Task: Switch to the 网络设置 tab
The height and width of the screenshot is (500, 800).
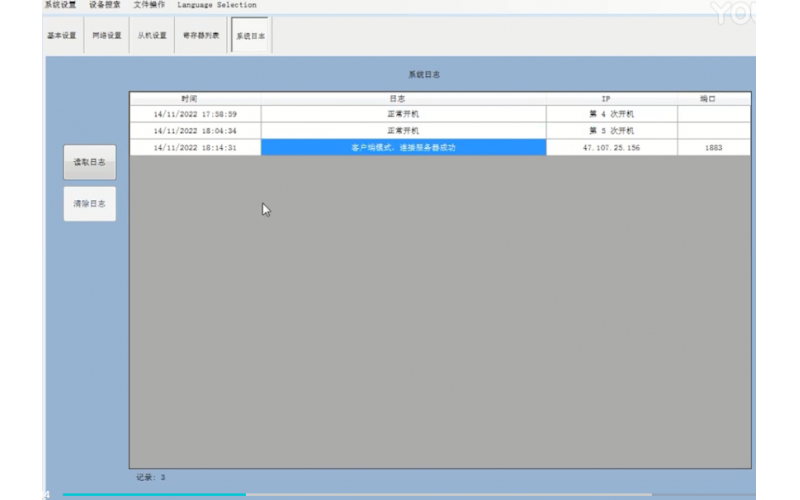Action: click(107, 36)
